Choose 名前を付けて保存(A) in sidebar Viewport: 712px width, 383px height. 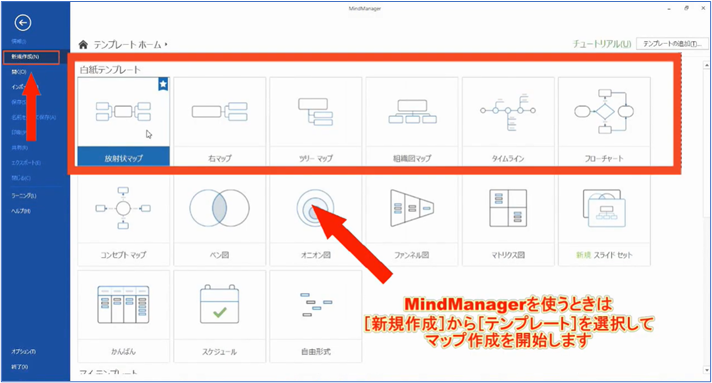[34, 117]
